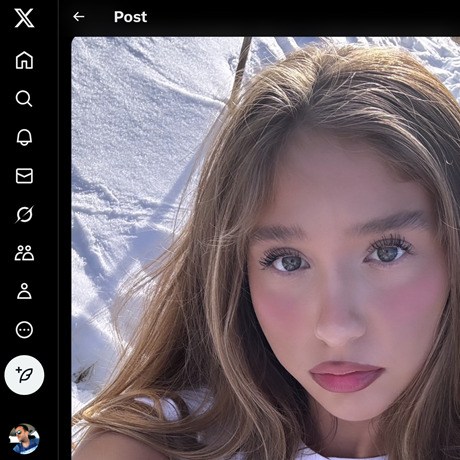Click the snowy background of the photo
The width and height of the screenshot is (460, 460).
[x=140, y=133]
